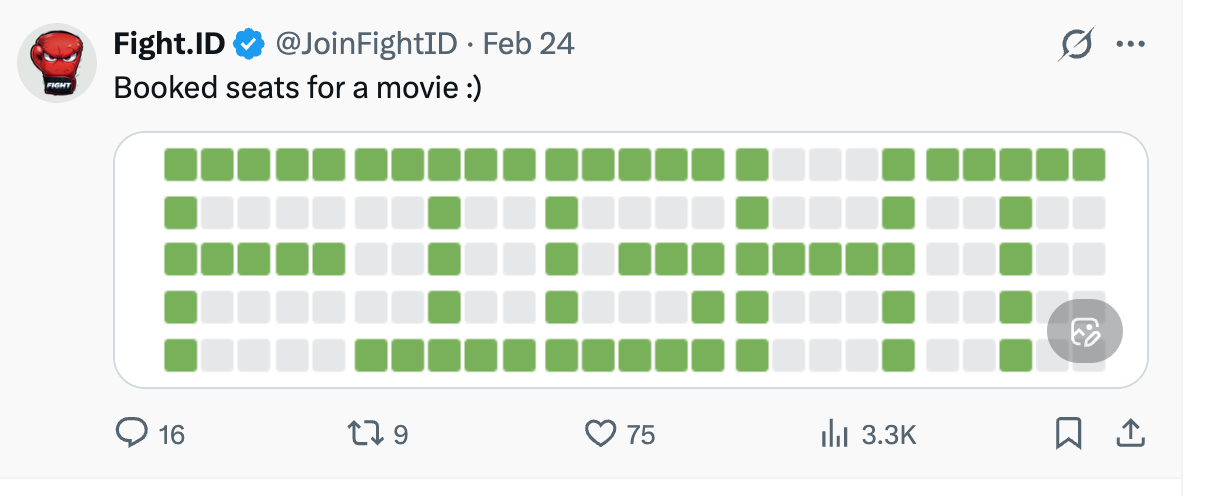1218x496 pixels.
Task: Click the reply count 16
Action: 172,434
